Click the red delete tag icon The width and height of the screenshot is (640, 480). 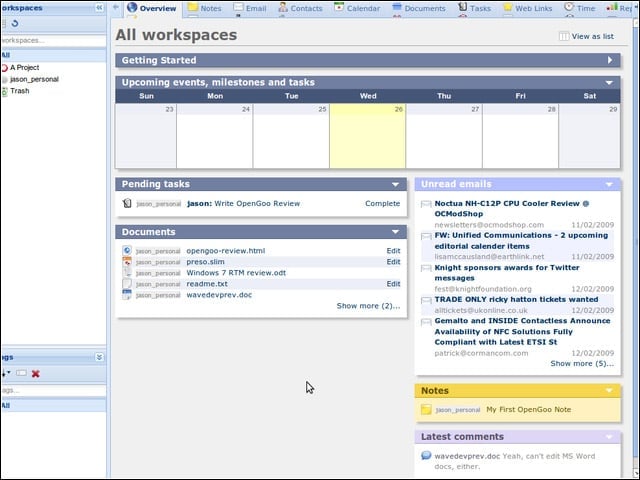[36, 373]
